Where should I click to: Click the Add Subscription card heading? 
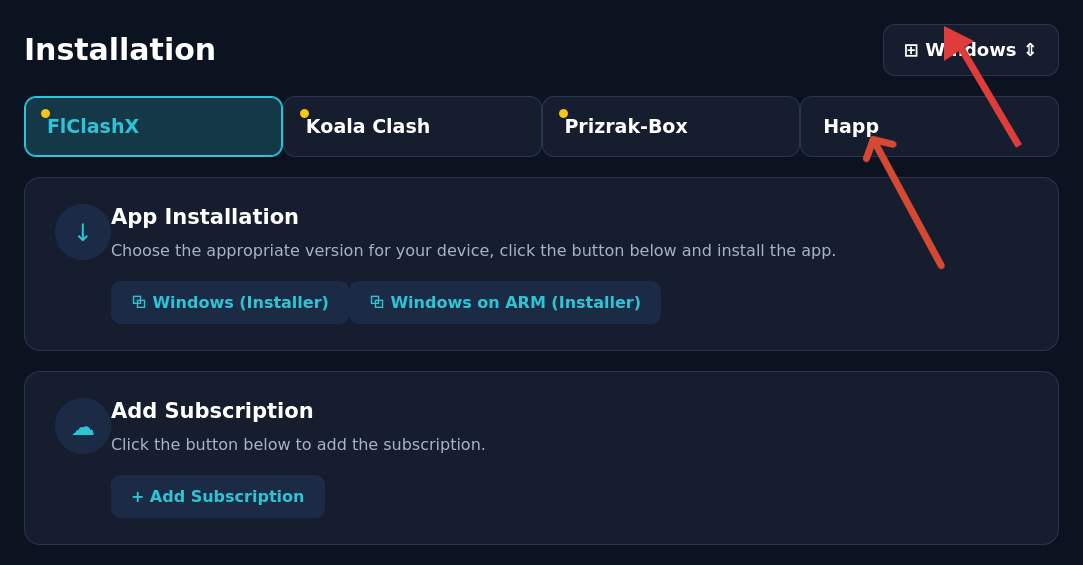pyautogui.click(x=212, y=411)
